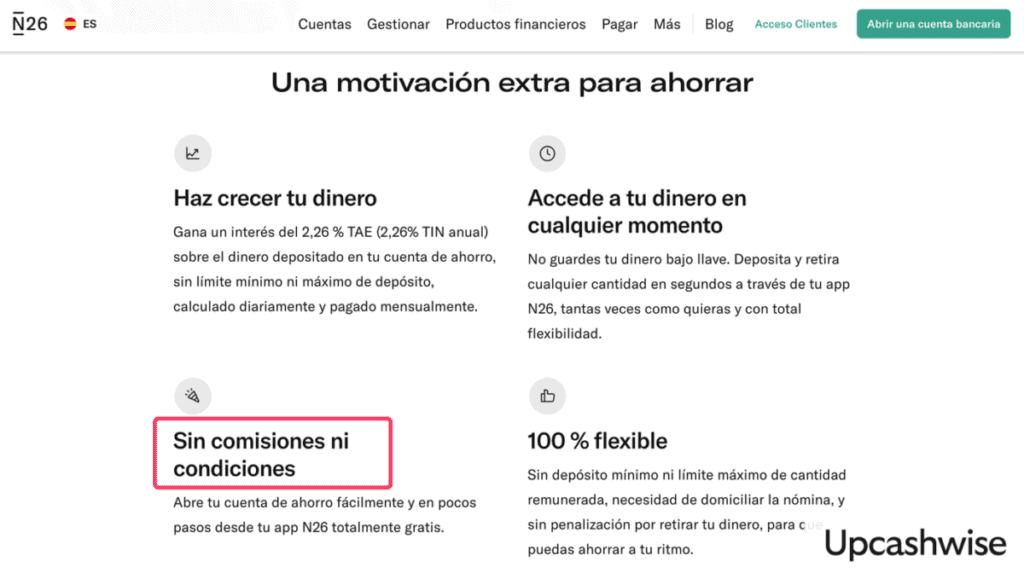Open the Cuentas menu
The height and width of the screenshot is (579, 1024).
pos(325,24)
